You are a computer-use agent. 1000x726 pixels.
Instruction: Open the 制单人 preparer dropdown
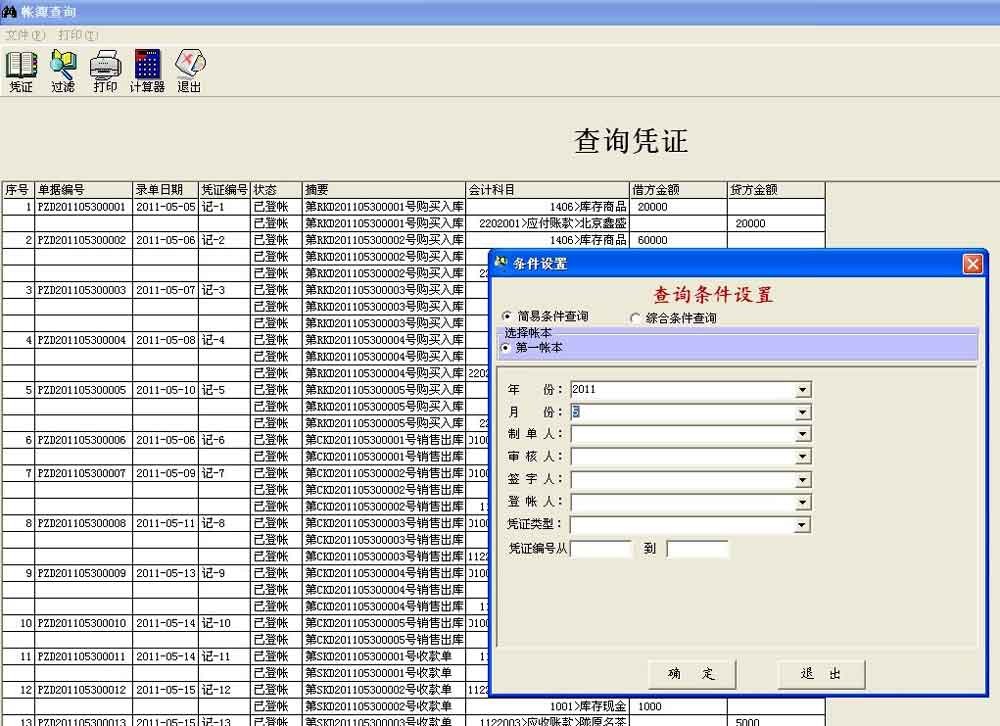803,434
